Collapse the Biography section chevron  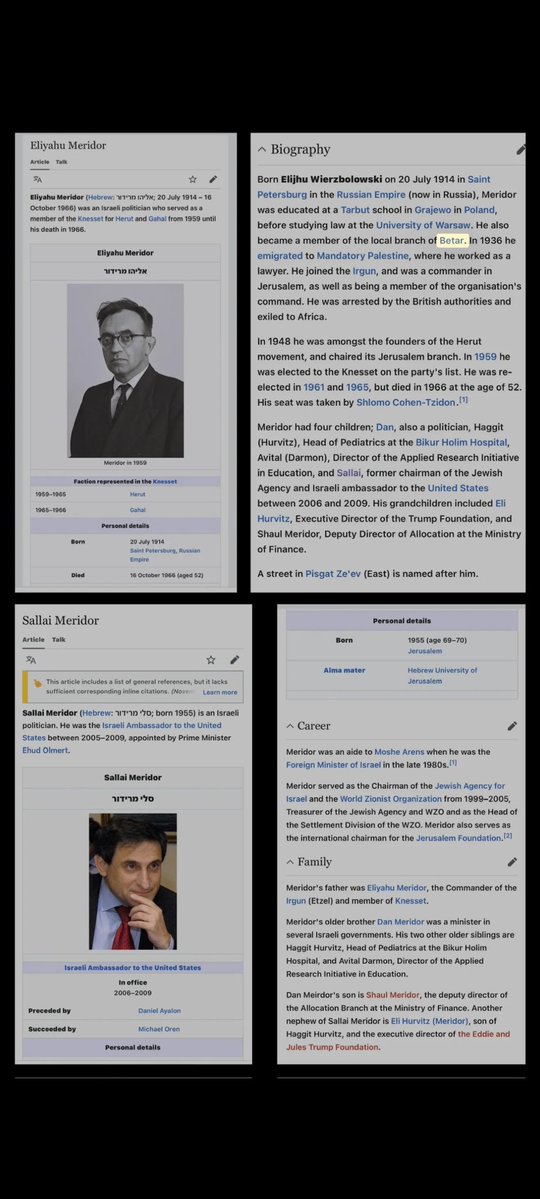tap(262, 150)
